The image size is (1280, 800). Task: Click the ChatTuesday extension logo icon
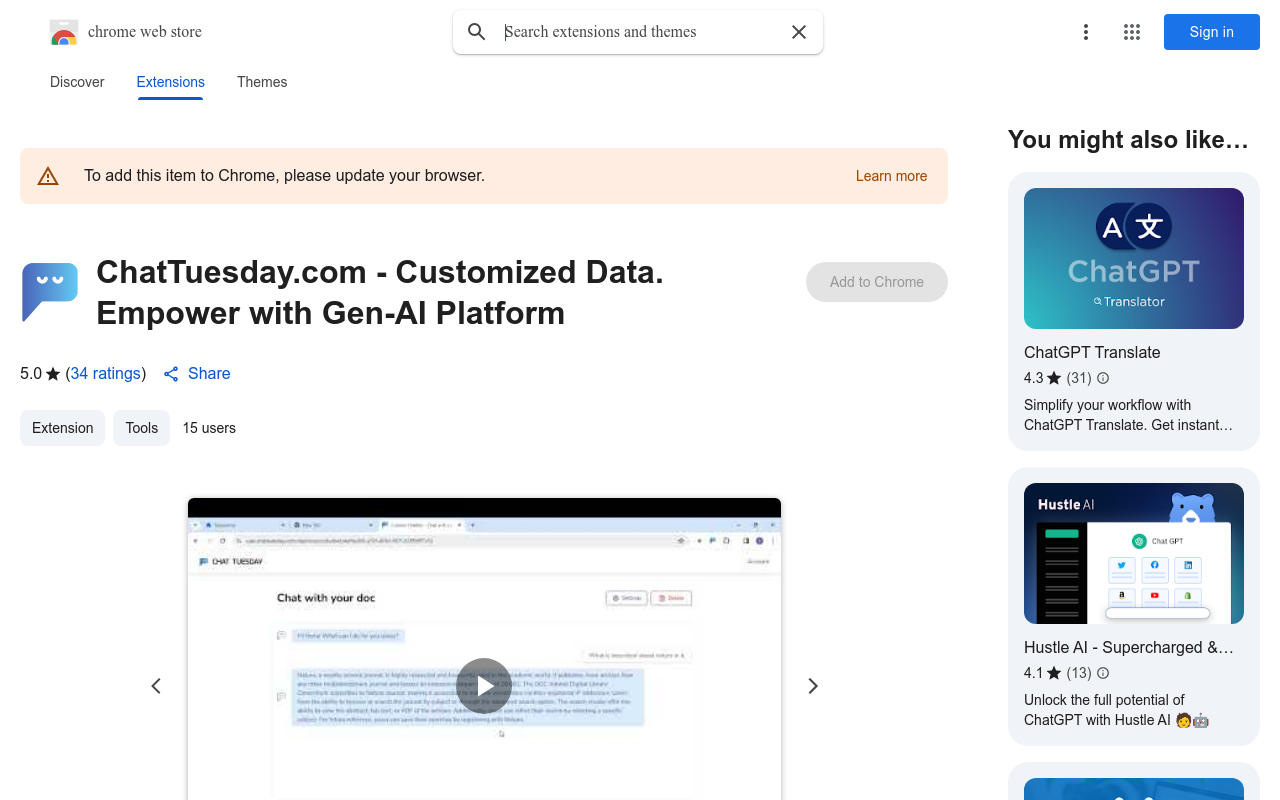tap(50, 292)
